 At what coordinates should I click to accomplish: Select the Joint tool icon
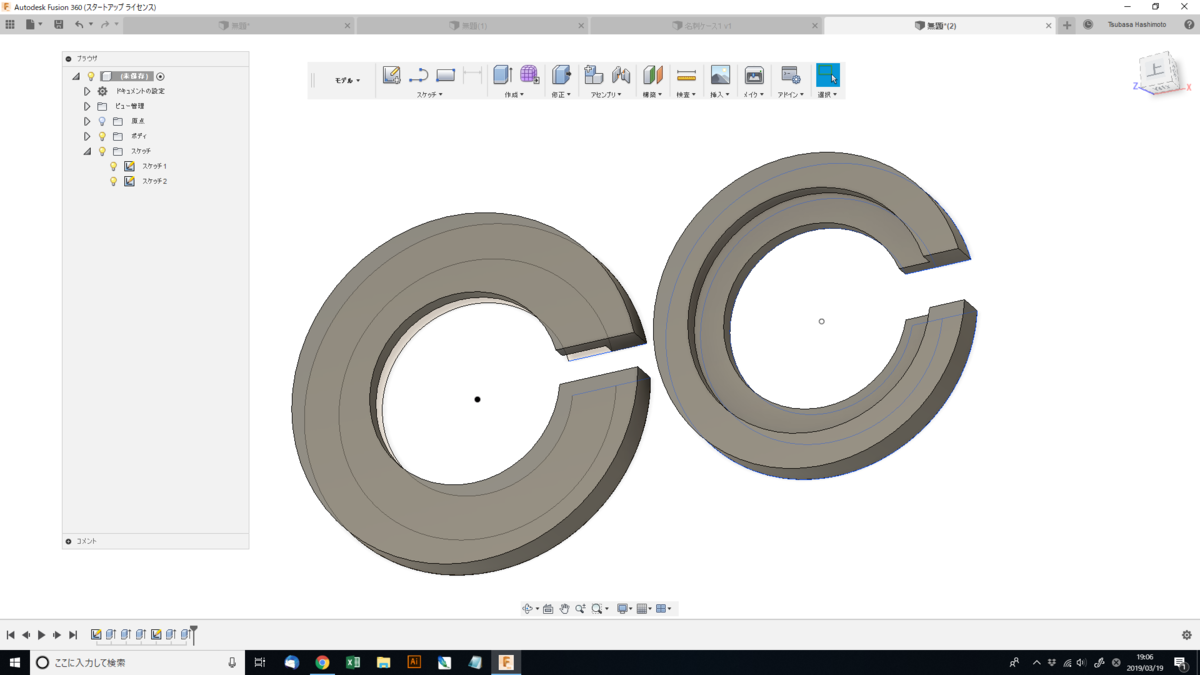621,75
